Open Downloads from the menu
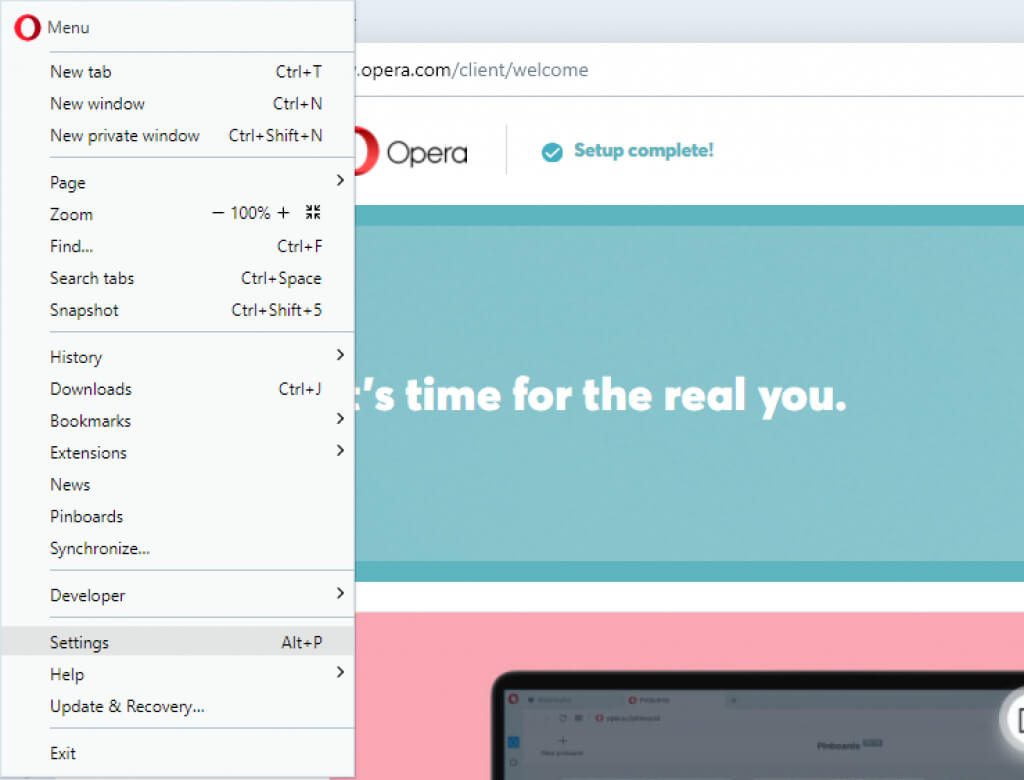The width and height of the screenshot is (1024, 780). [178, 389]
